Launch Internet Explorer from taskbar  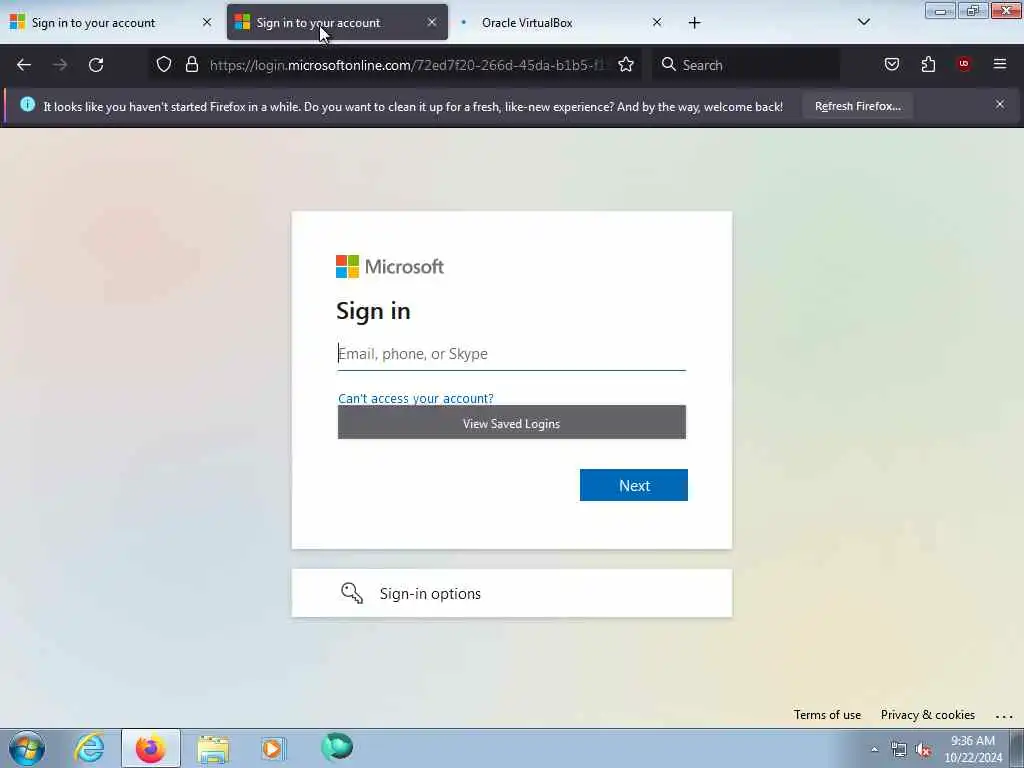tap(89, 748)
